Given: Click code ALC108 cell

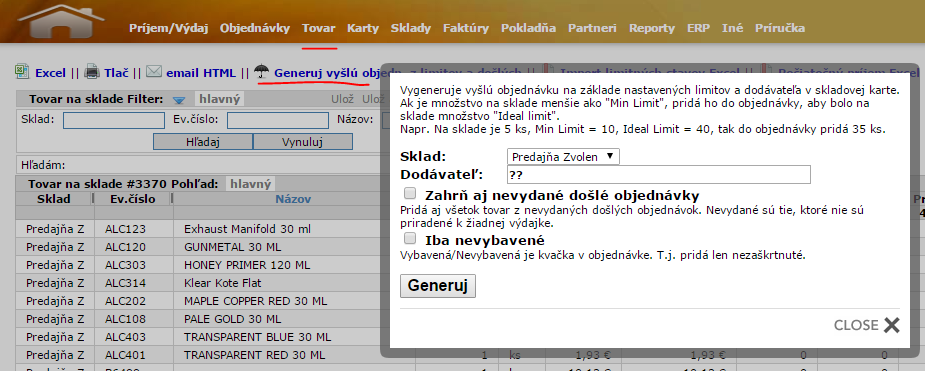Looking at the screenshot, I should tap(125, 320).
